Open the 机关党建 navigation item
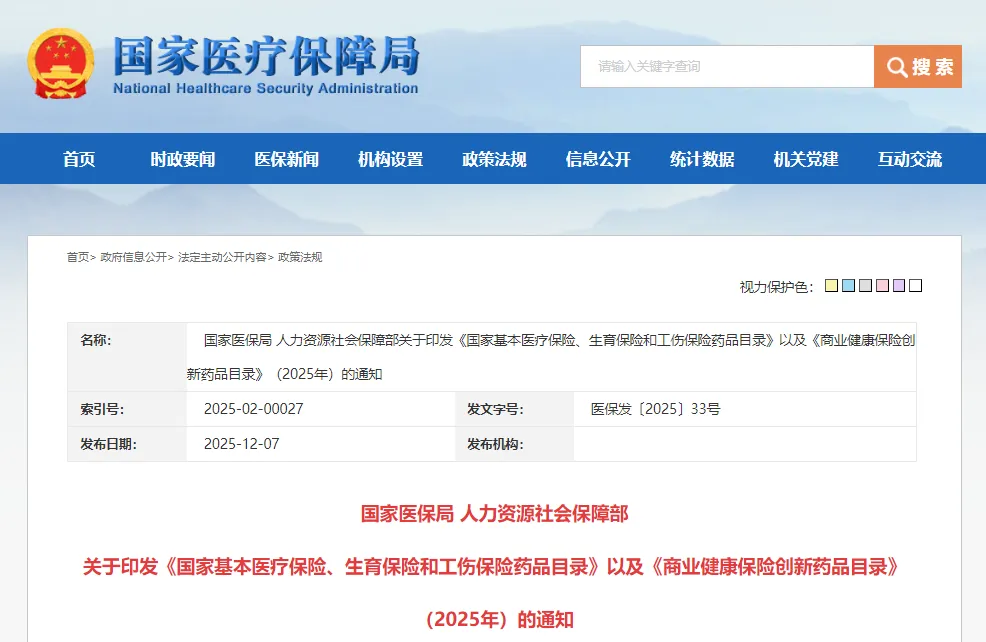The width and height of the screenshot is (986, 642). [x=806, y=159]
